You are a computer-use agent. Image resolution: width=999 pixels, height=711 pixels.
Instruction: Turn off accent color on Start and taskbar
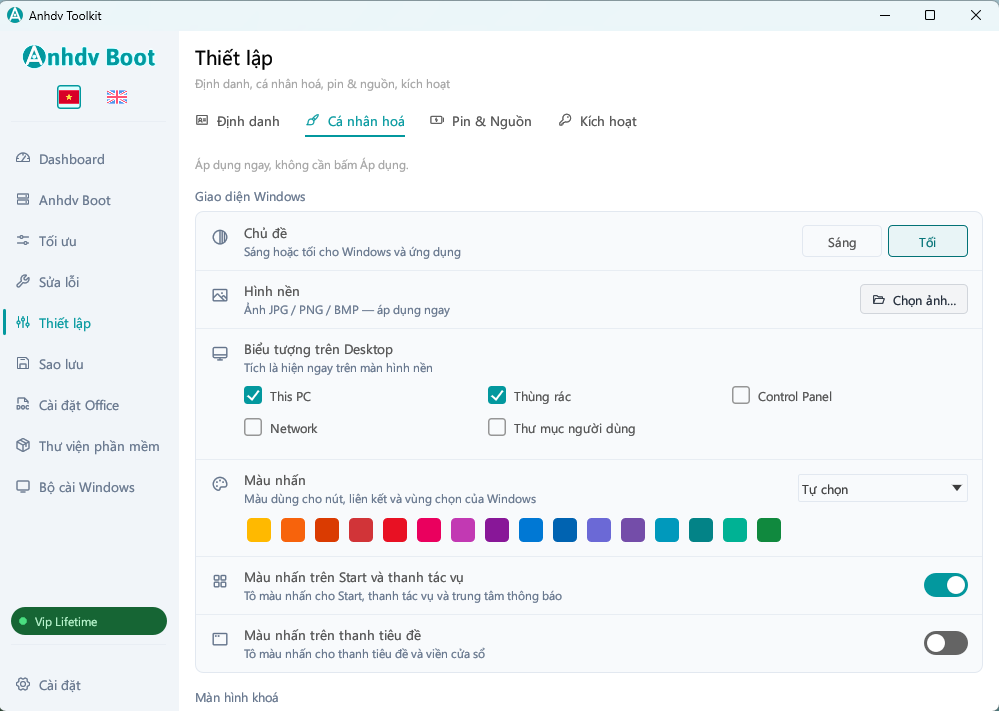(945, 585)
